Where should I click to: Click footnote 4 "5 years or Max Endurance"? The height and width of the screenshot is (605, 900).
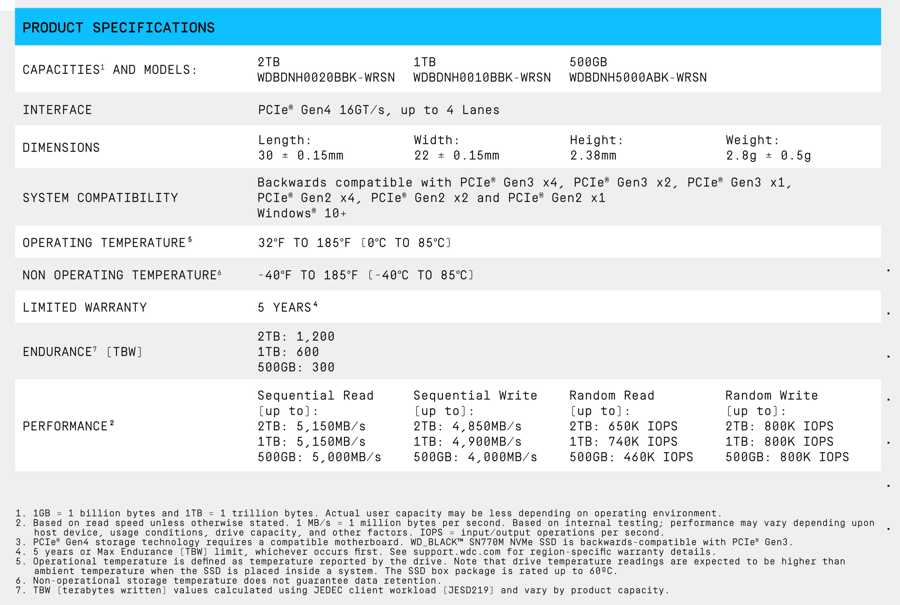364,552
